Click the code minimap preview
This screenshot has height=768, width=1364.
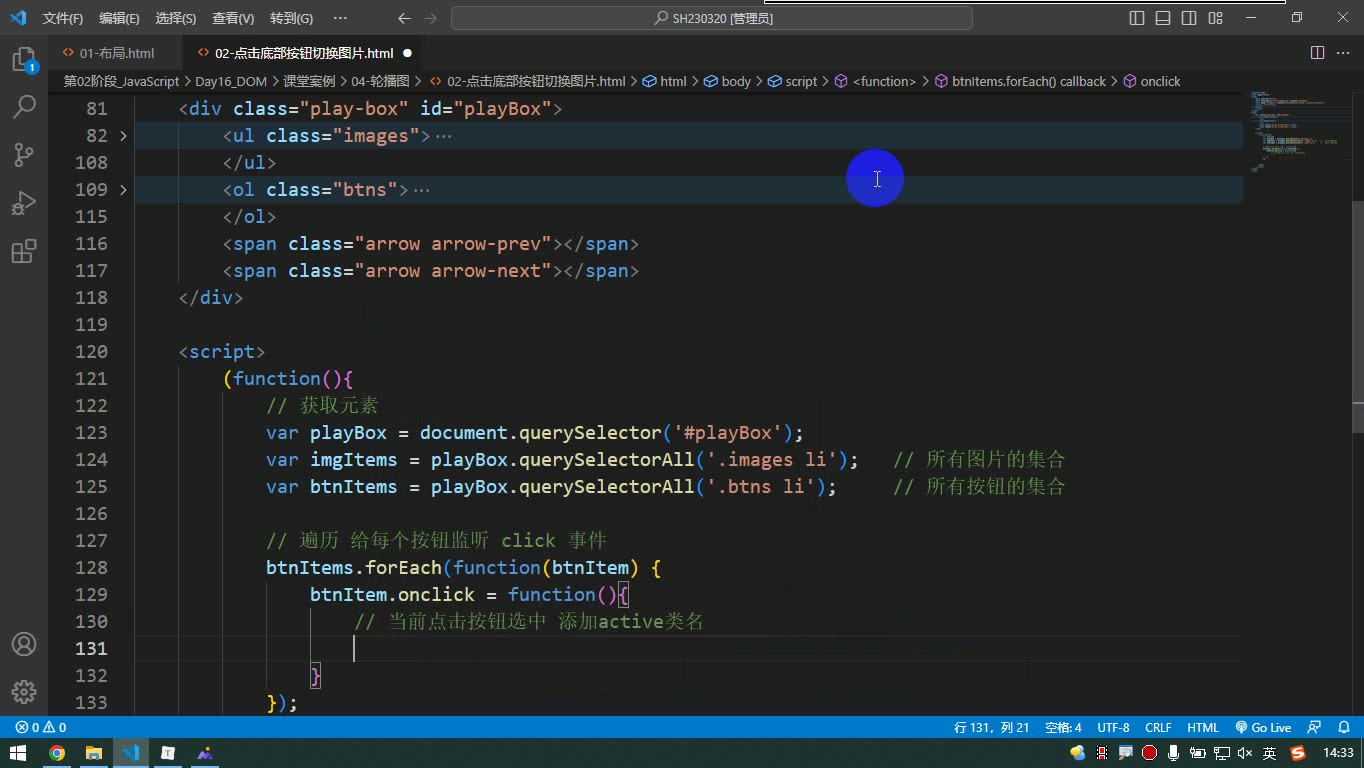[1297, 132]
